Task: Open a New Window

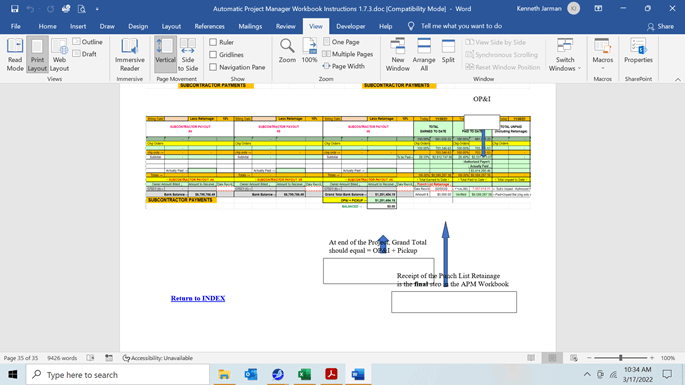Action: 398,55
